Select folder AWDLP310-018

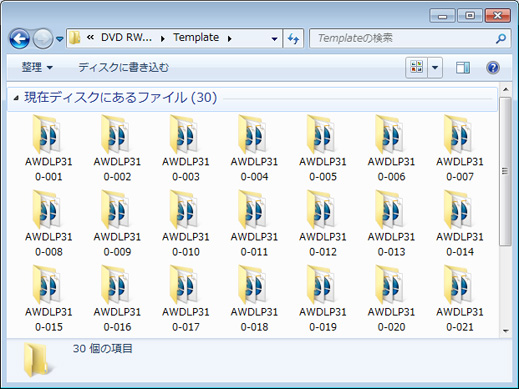click(x=254, y=299)
